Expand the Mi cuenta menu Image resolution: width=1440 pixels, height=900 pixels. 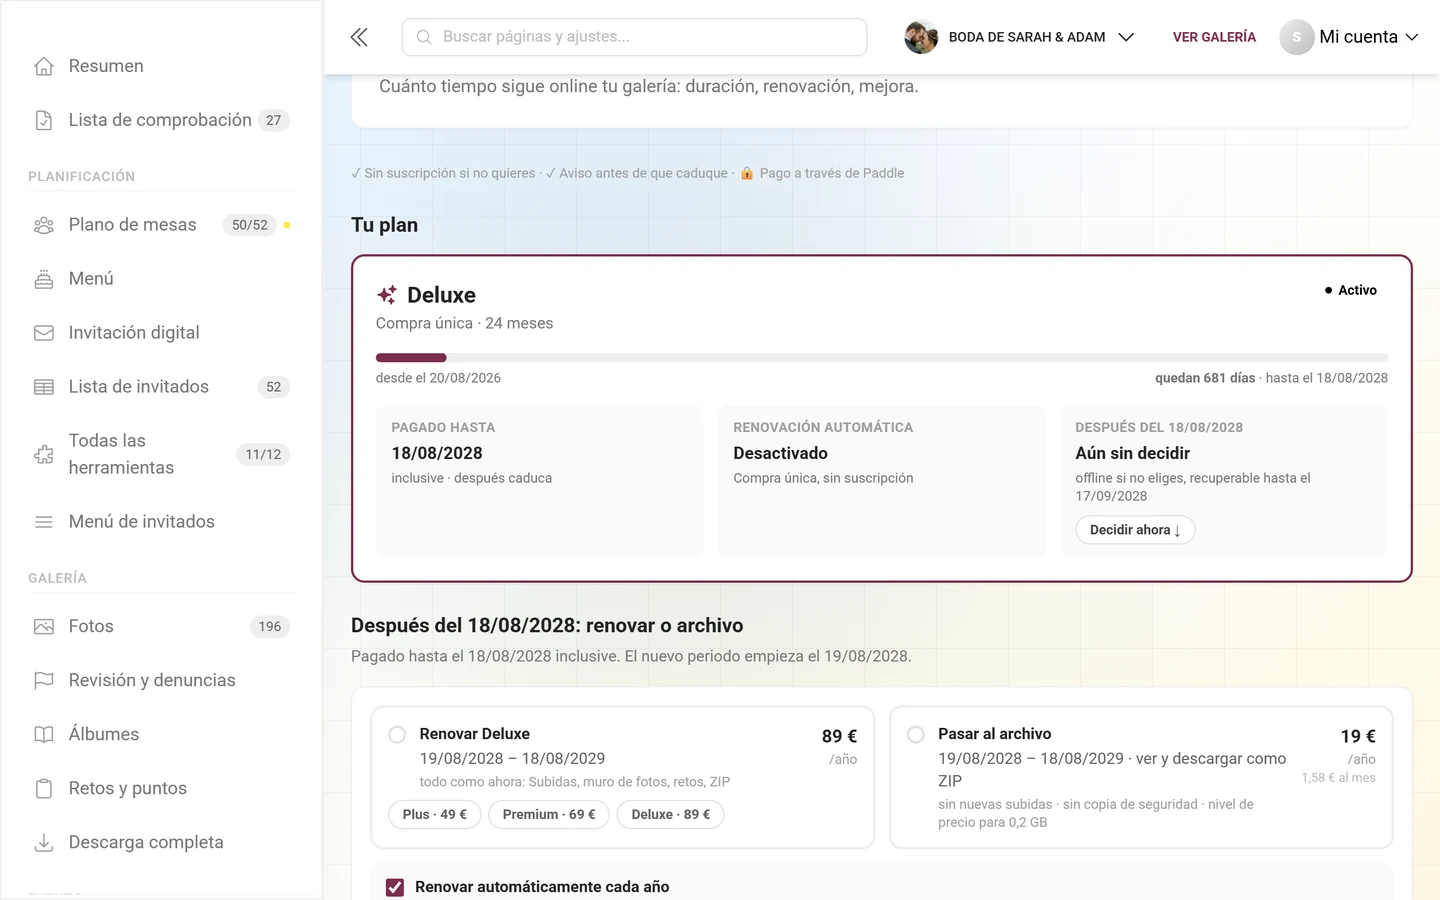(x=1350, y=37)
